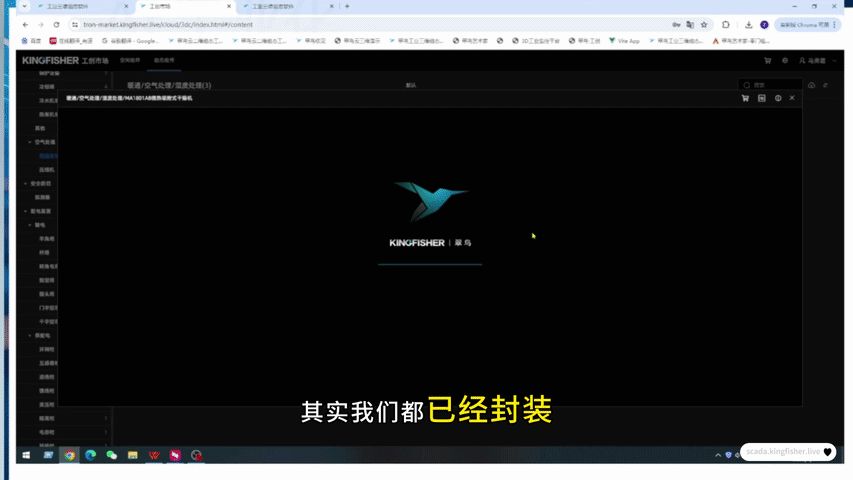The image size is (853, 480).
Task: Open the 3D工业监控平台 bookmark
Action: (536, 41)
